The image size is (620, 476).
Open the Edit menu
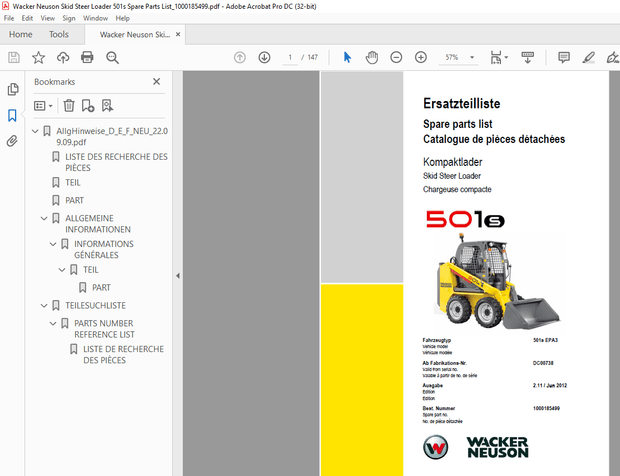27,18
